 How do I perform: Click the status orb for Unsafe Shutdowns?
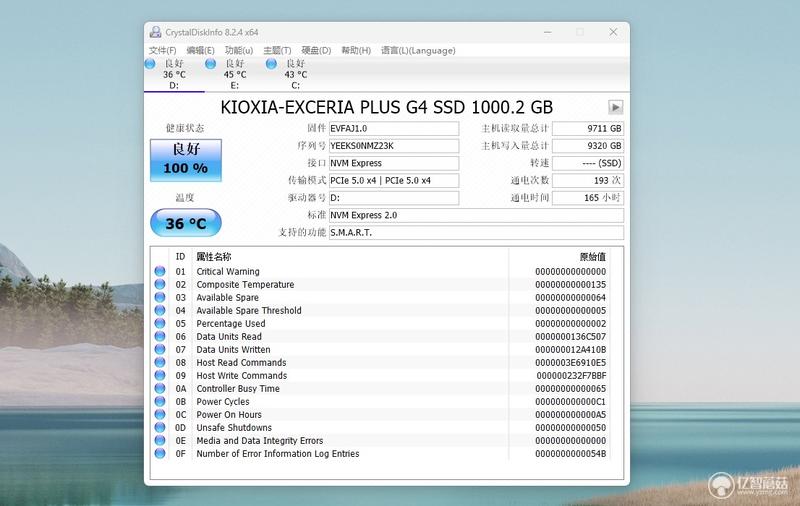(160, 427)
